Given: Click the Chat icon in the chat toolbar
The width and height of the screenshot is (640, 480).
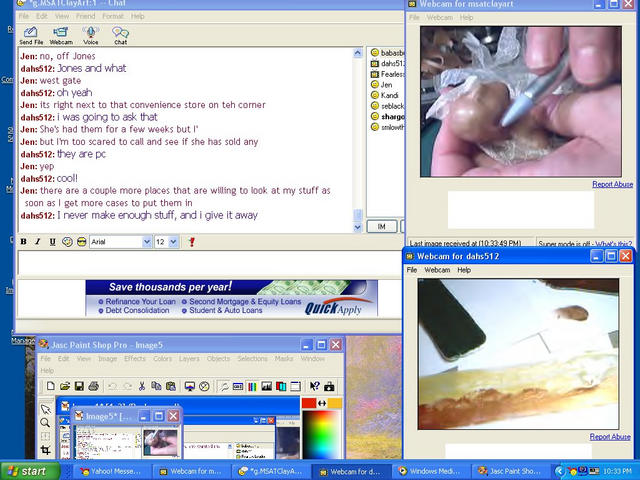Looking at the screenshot, I should tap(120, 35).
